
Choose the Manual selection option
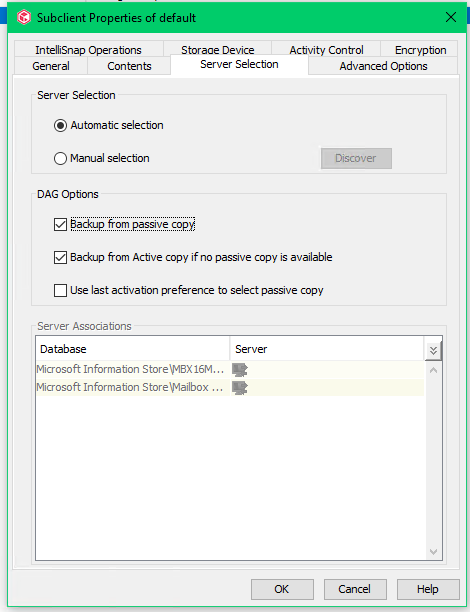click(60, 158)
